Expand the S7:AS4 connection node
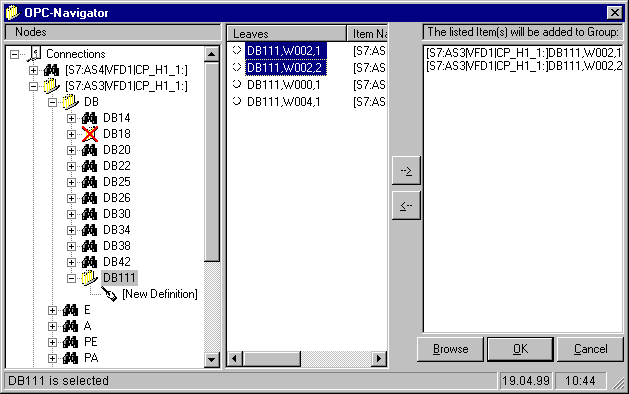 click(34, 70)
